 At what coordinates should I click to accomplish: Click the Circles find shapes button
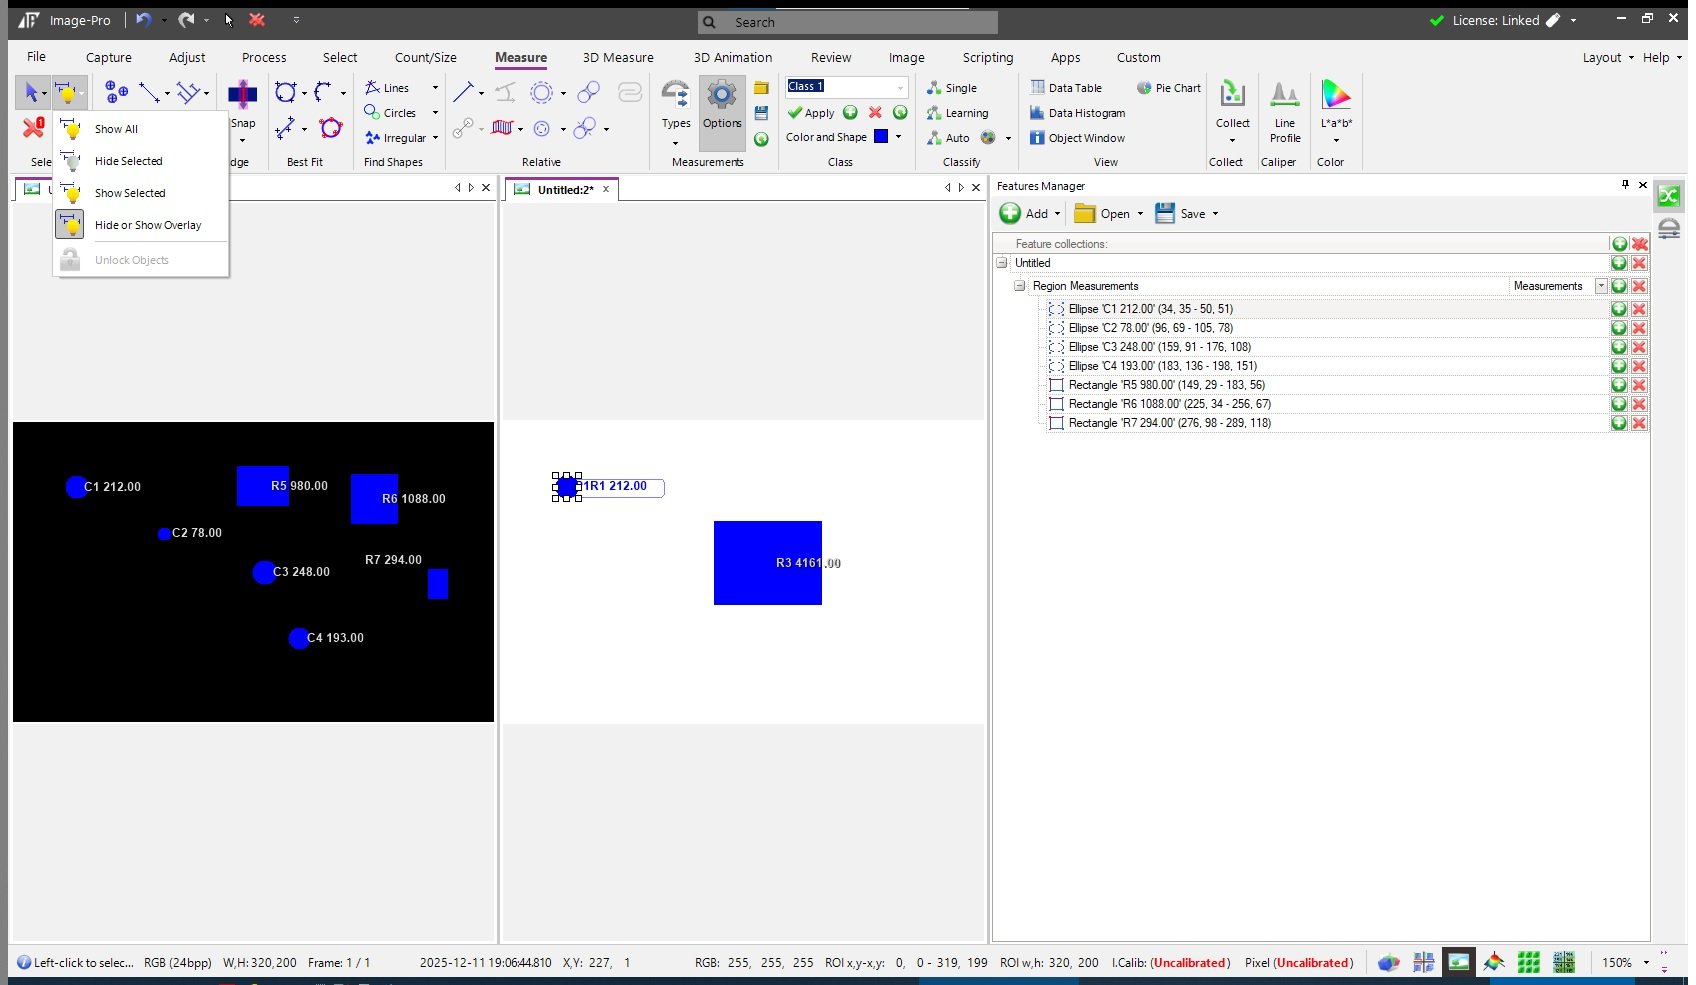pyautogui.click(x=390, y=113)
